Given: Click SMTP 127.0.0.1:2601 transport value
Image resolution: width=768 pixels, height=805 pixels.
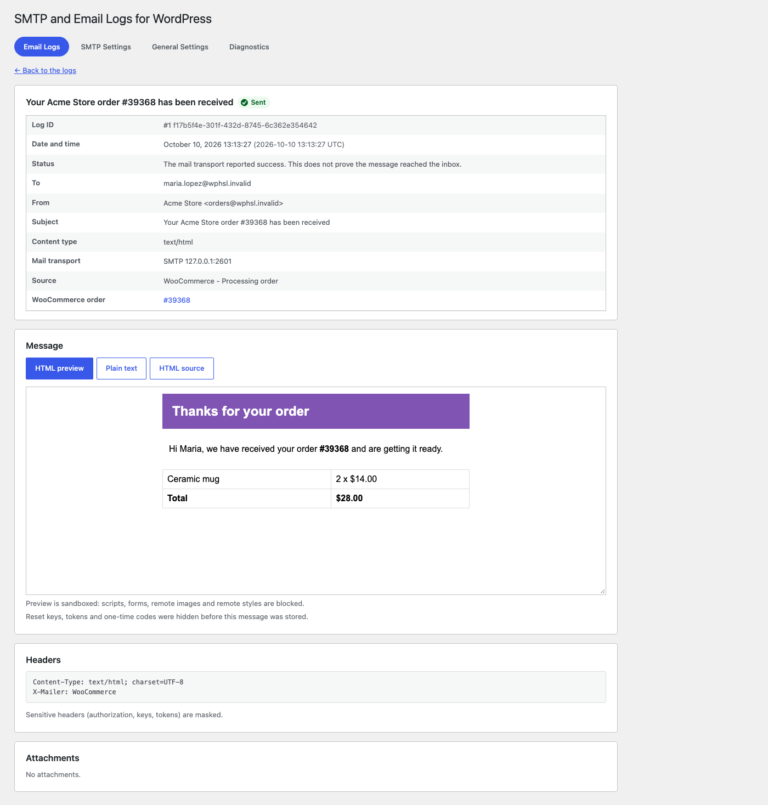Looking at the screenshot, I should [x=197, y=261].
